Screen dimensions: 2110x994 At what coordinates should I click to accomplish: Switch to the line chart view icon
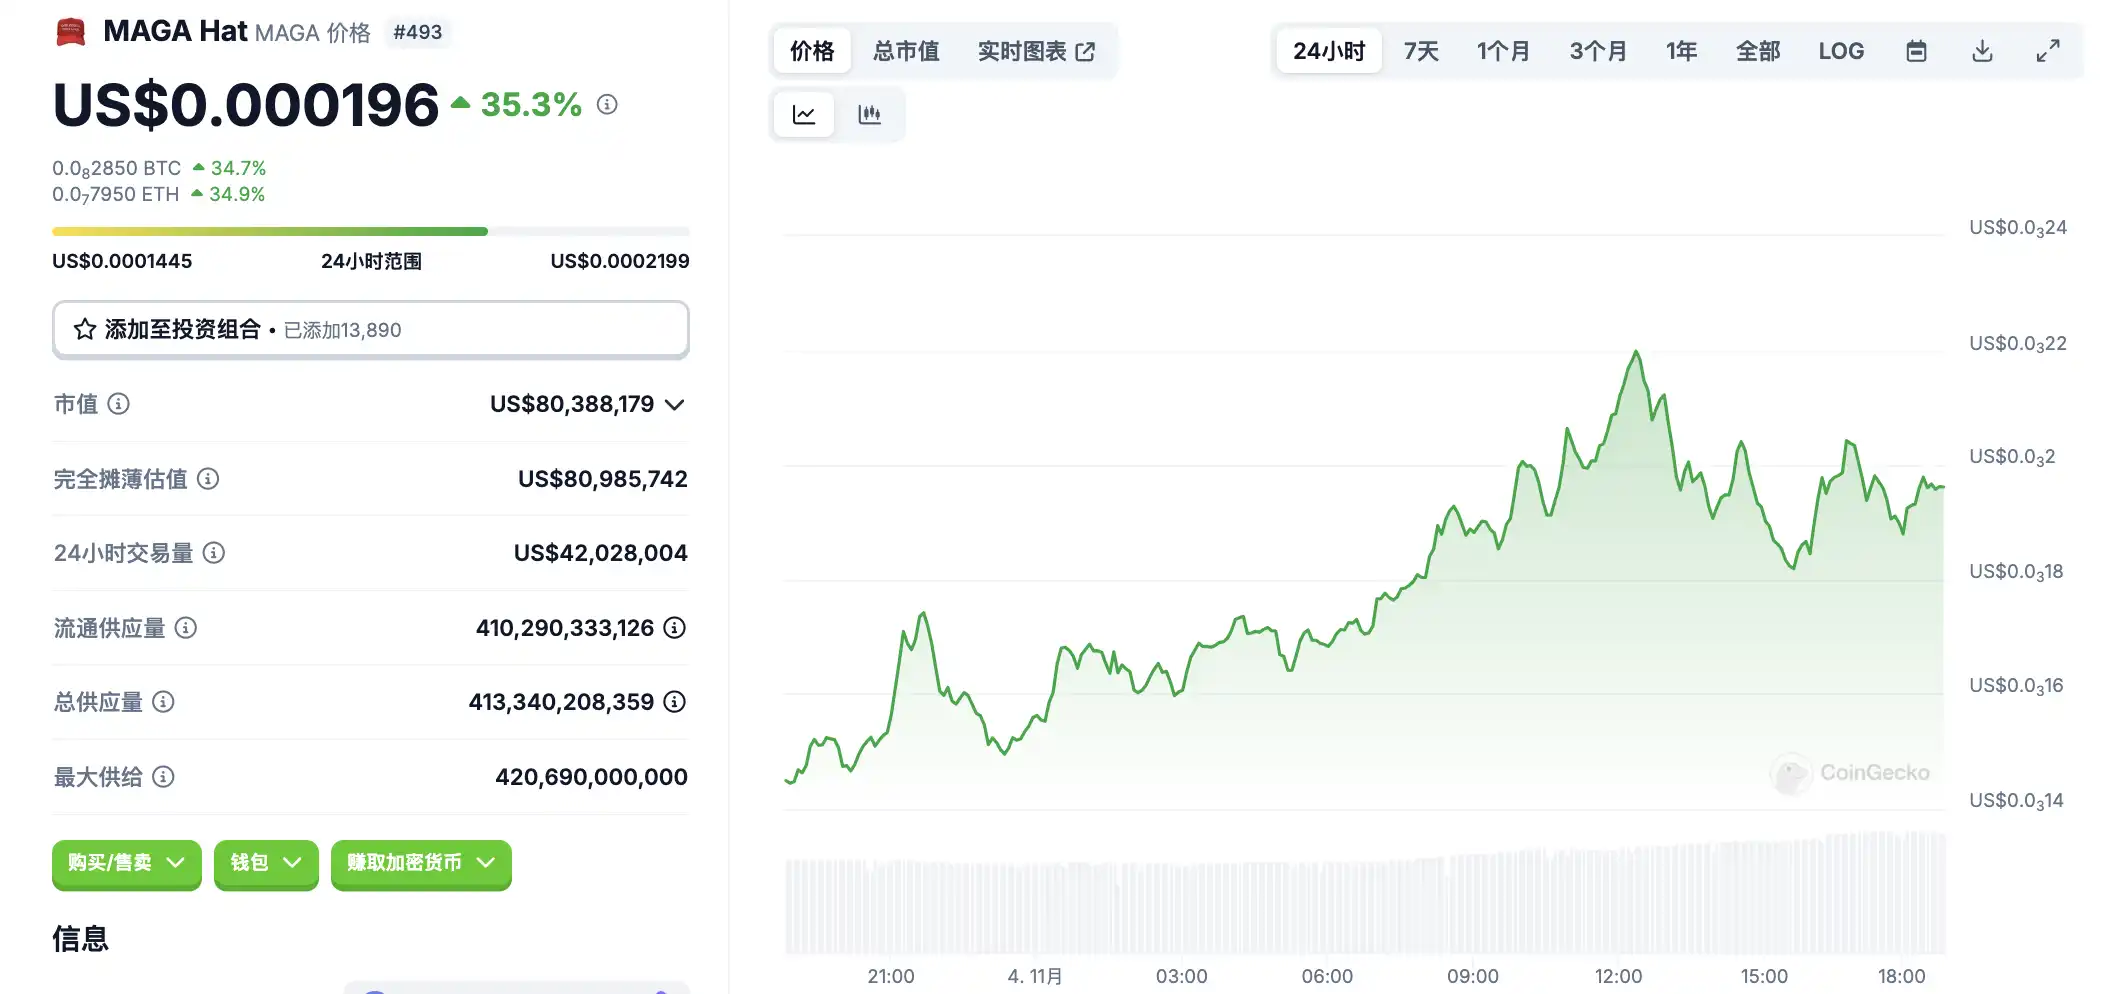click(x=803, y=115)
